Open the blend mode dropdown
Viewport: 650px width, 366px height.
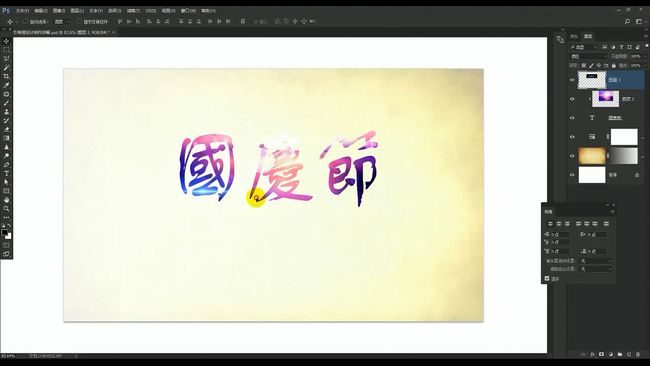(589, 56)
